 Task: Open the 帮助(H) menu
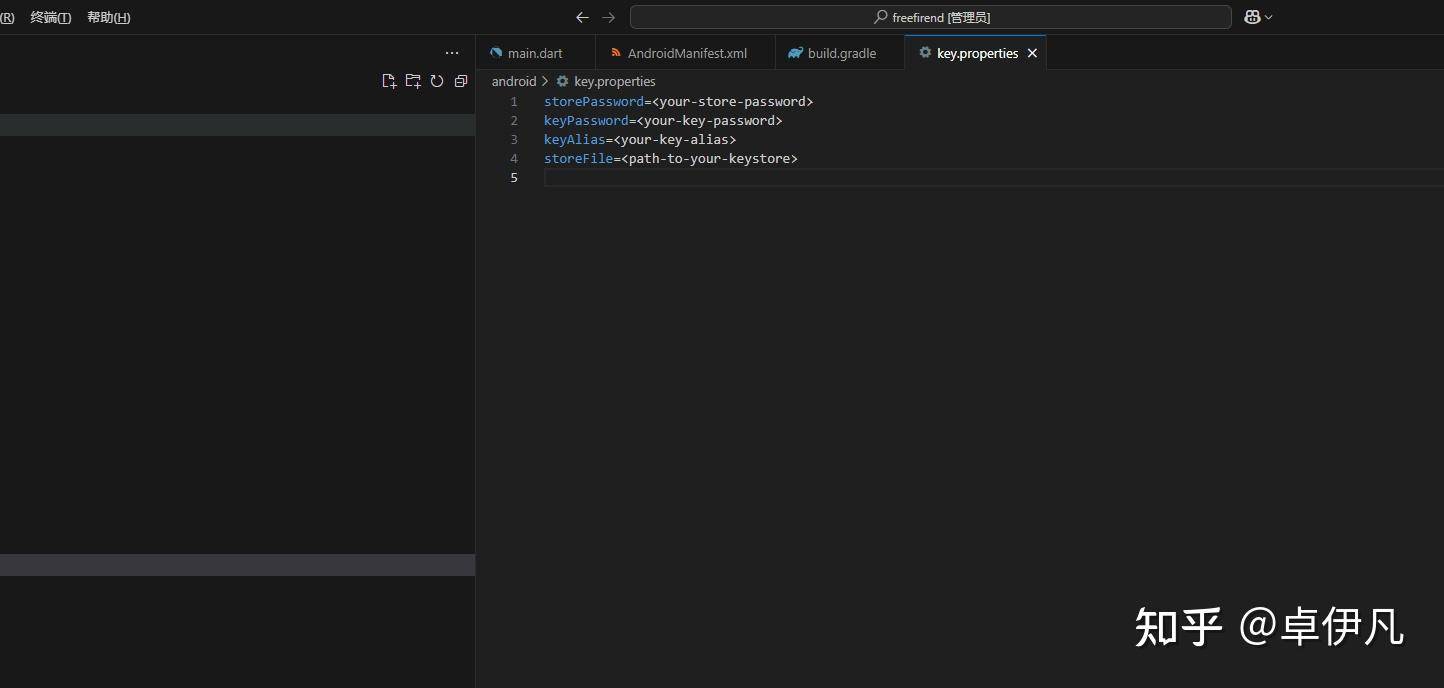[x=109, y=17]
